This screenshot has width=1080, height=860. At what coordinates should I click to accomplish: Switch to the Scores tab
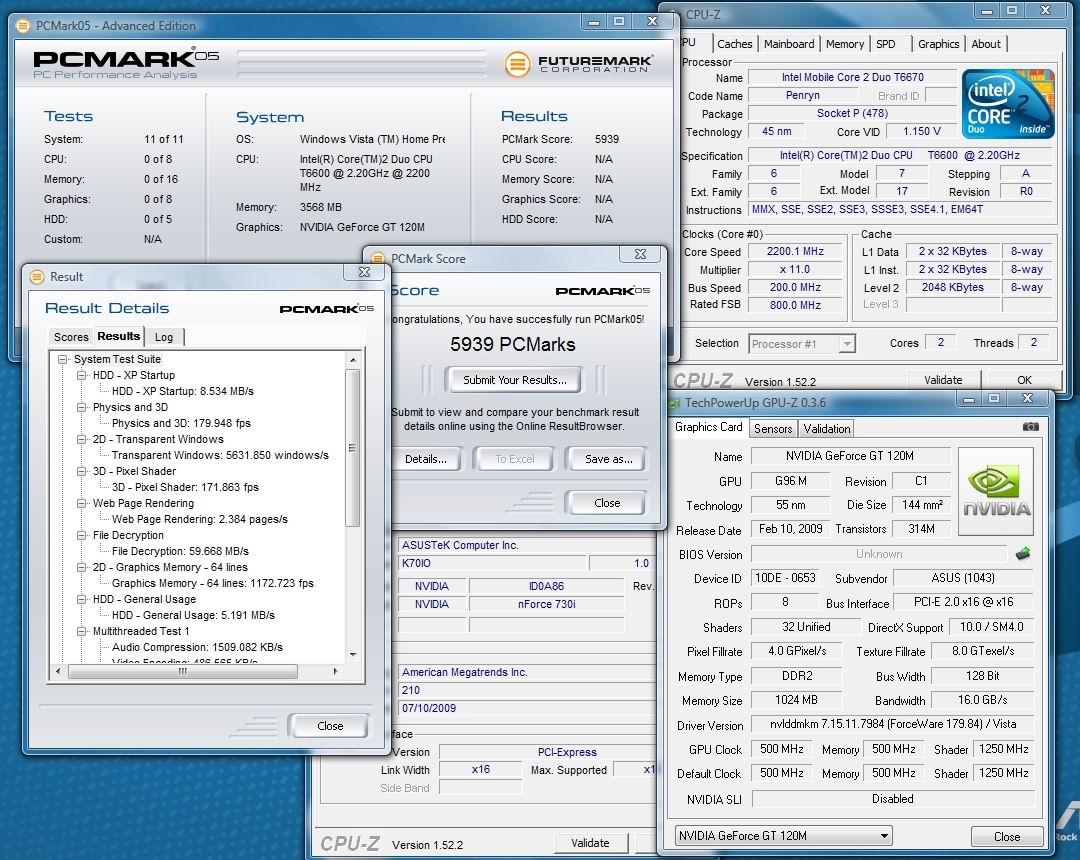click(71, 337)
